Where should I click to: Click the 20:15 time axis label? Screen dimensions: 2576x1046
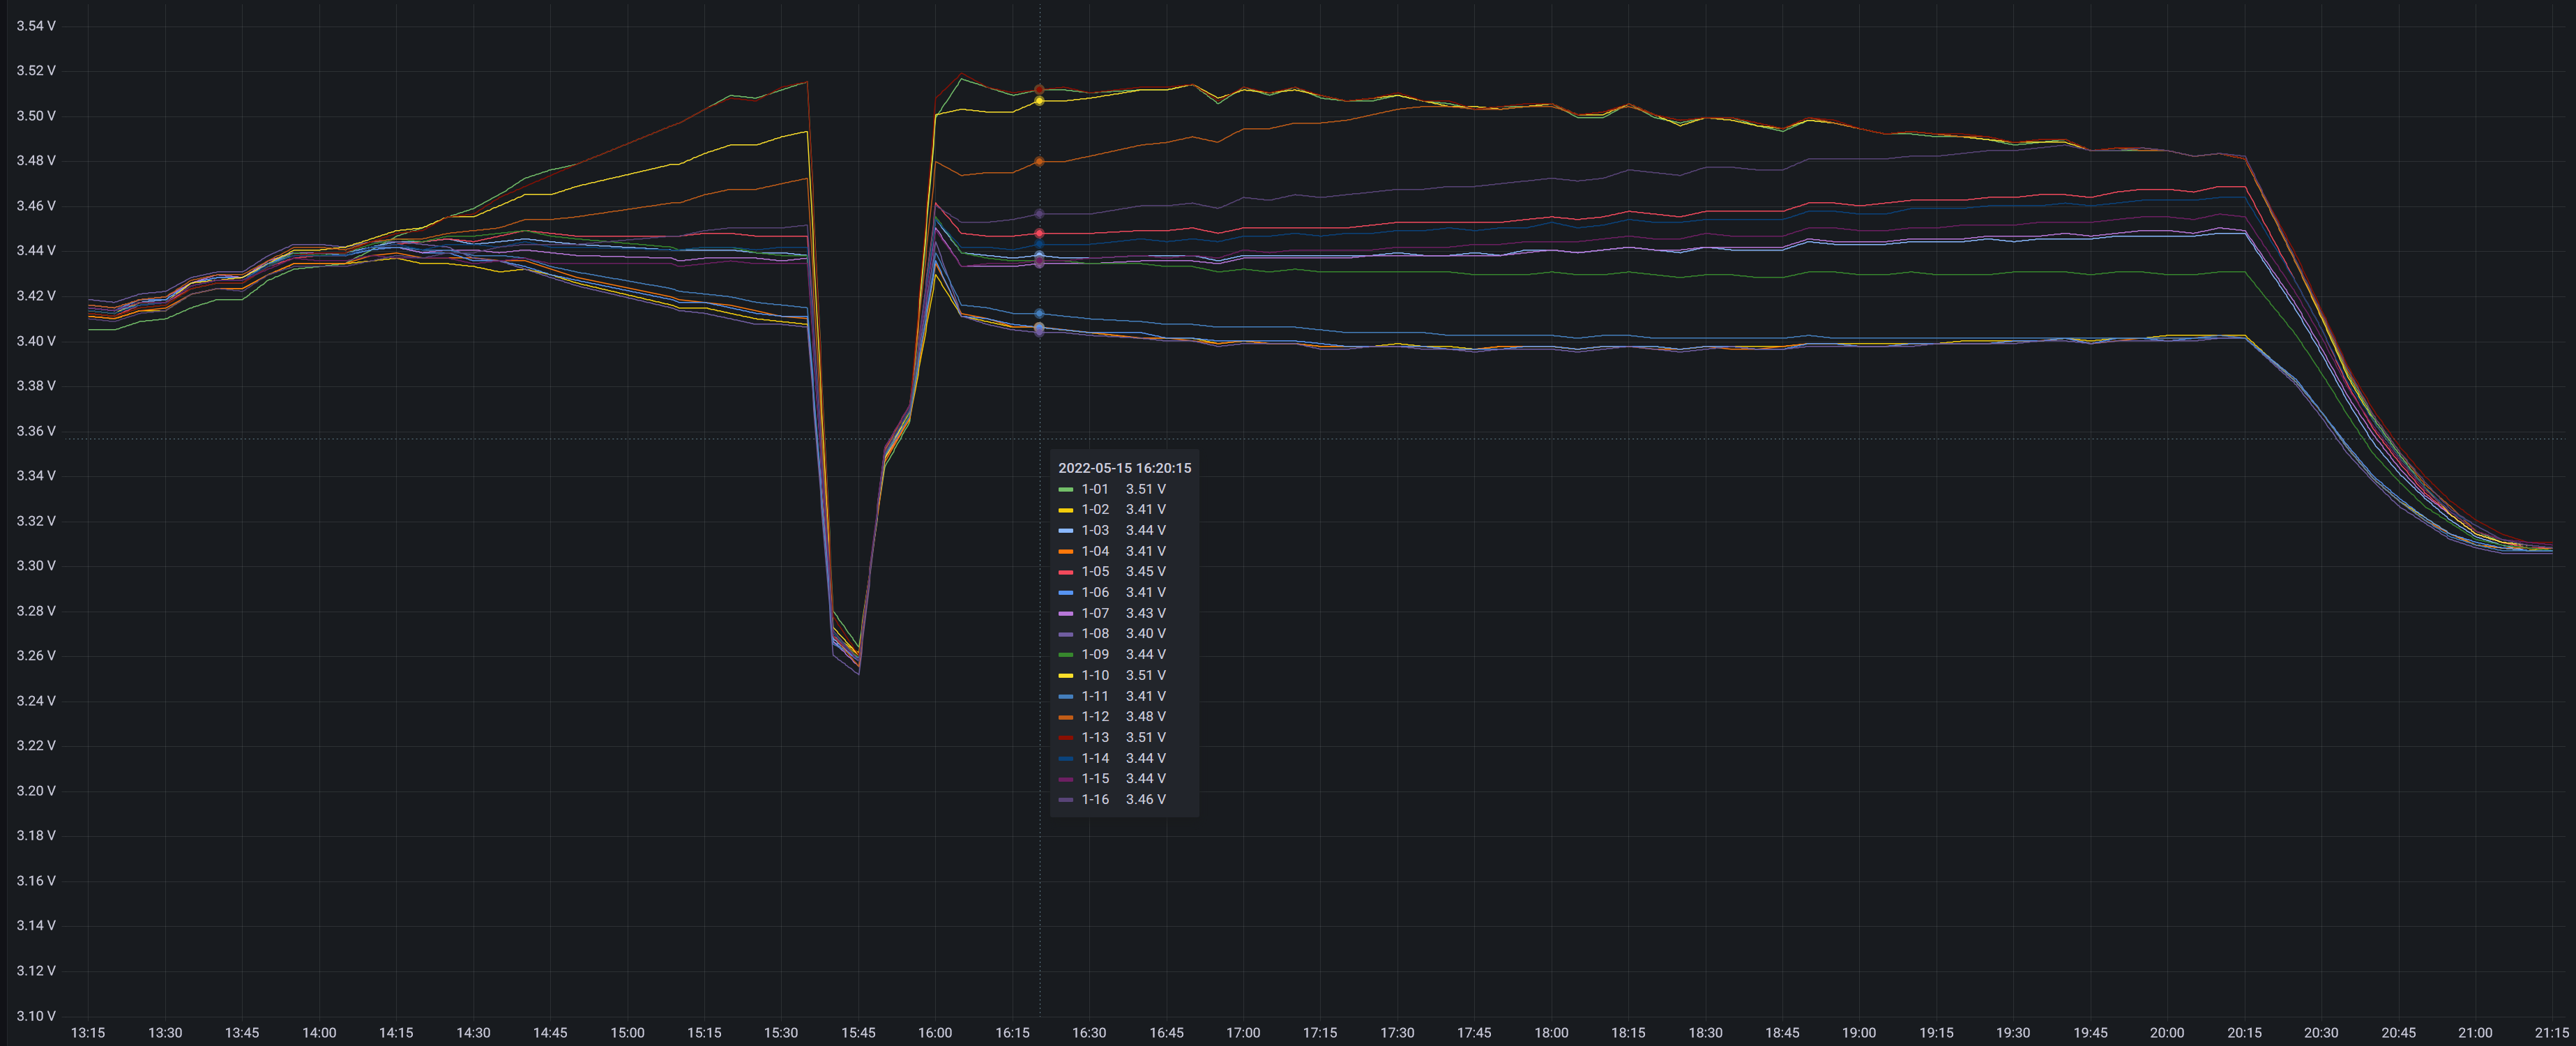pos(2244,1033)
